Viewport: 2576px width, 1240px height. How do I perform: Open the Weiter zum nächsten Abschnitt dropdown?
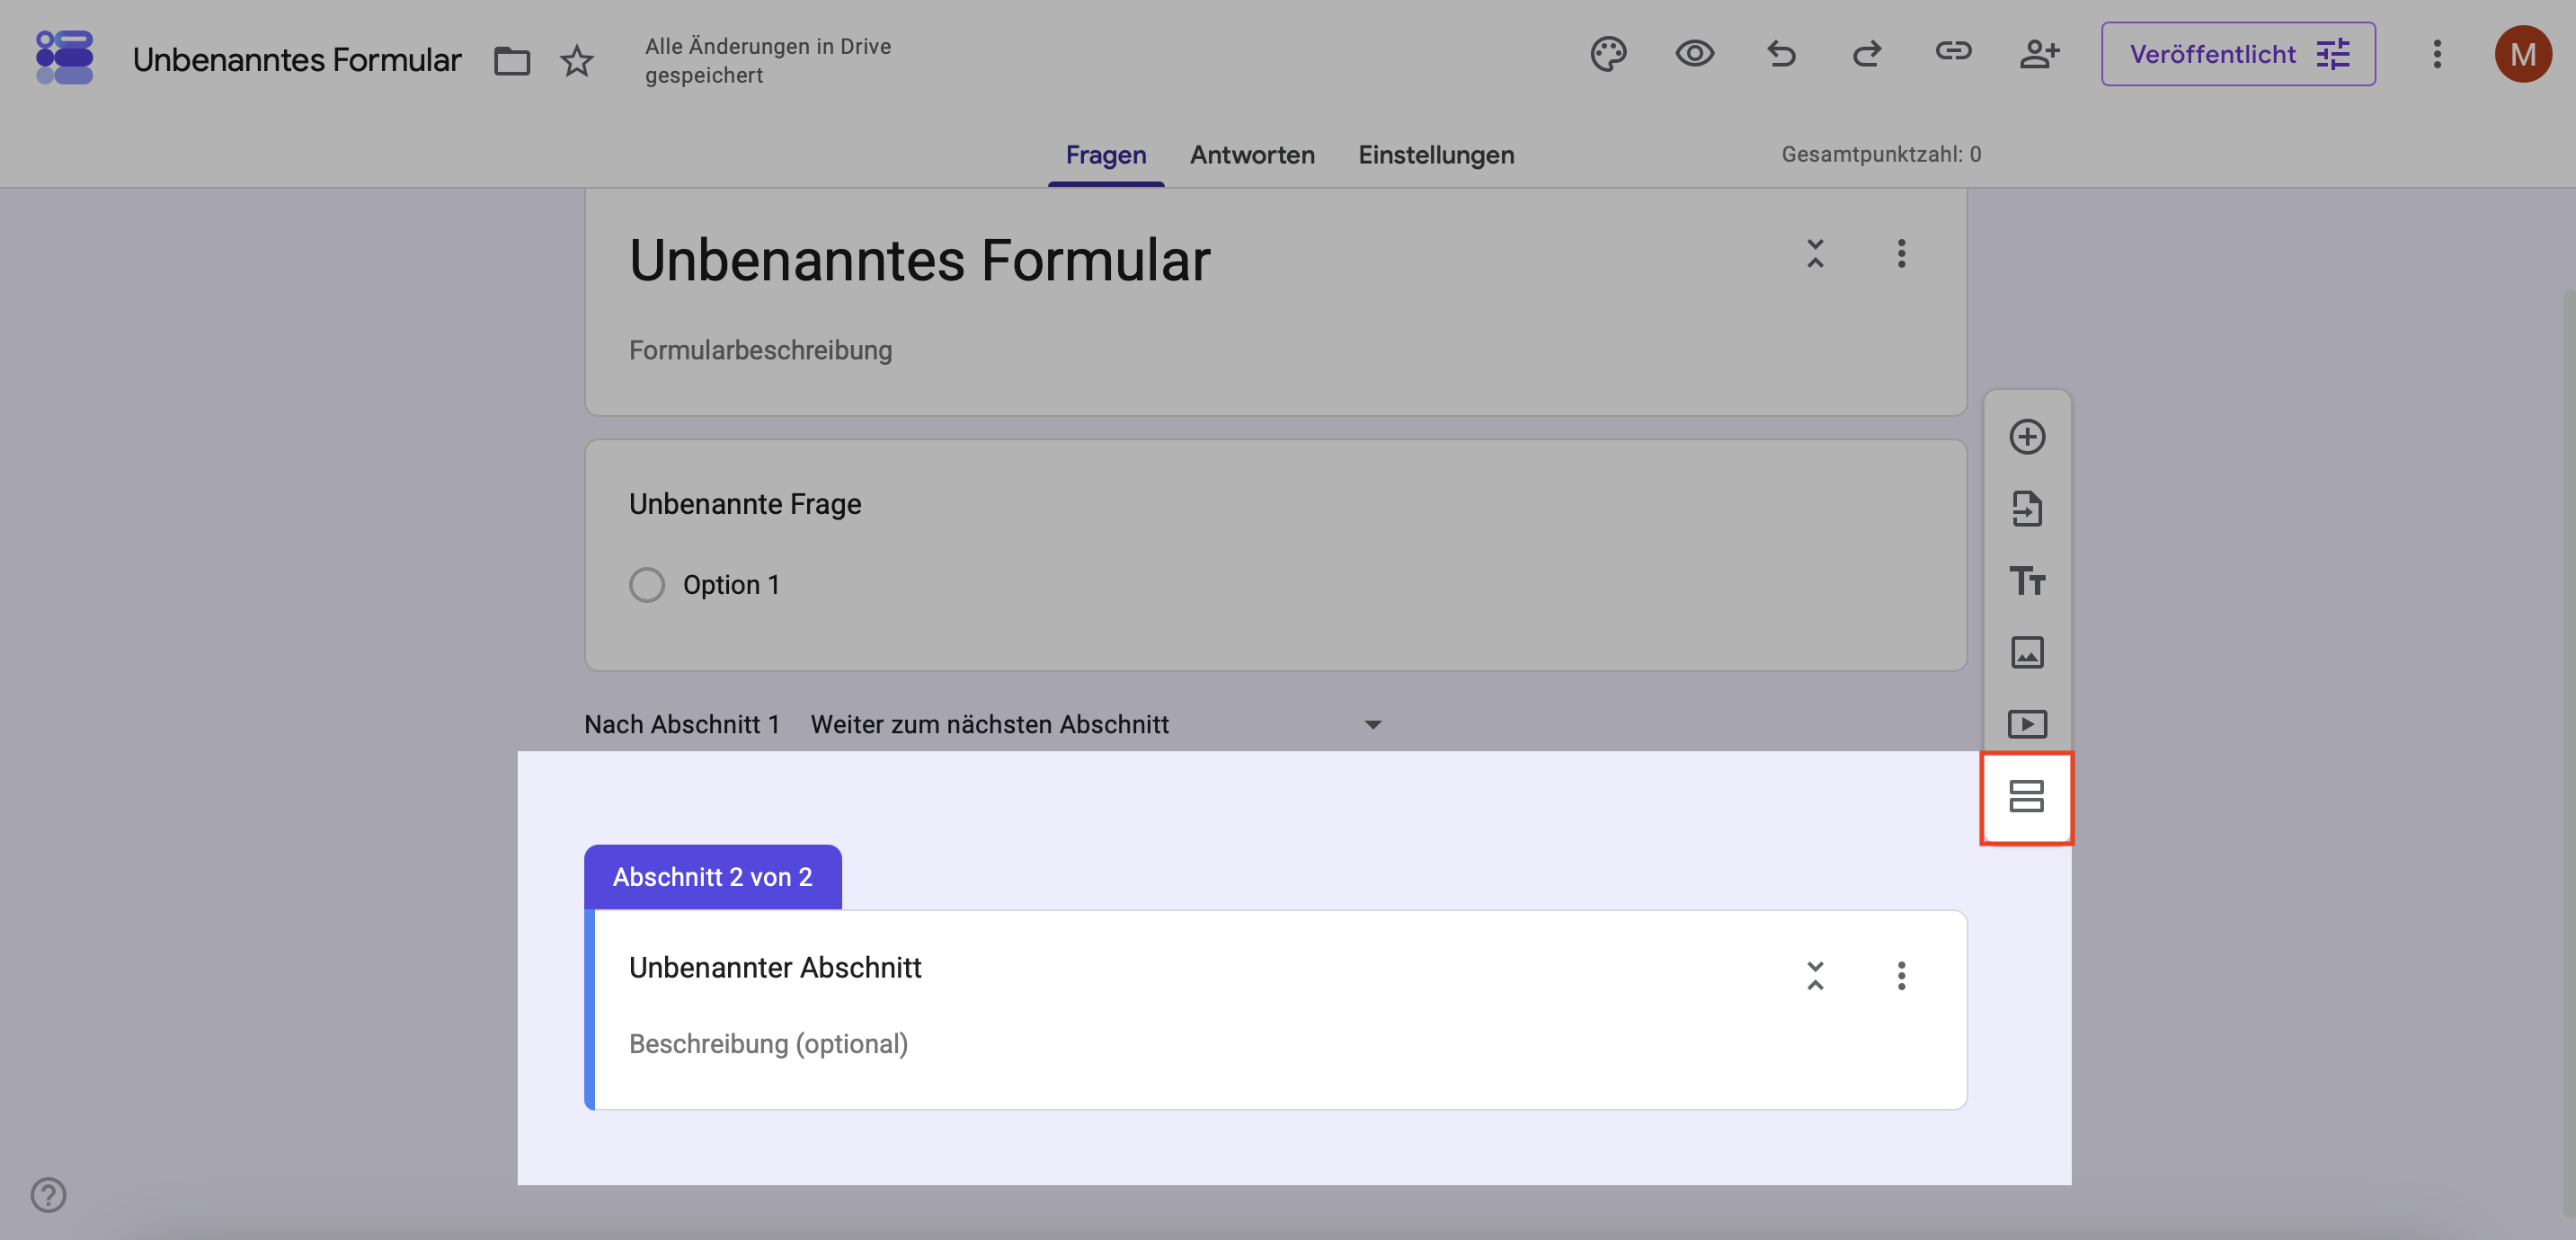[x=1096, y=724]
